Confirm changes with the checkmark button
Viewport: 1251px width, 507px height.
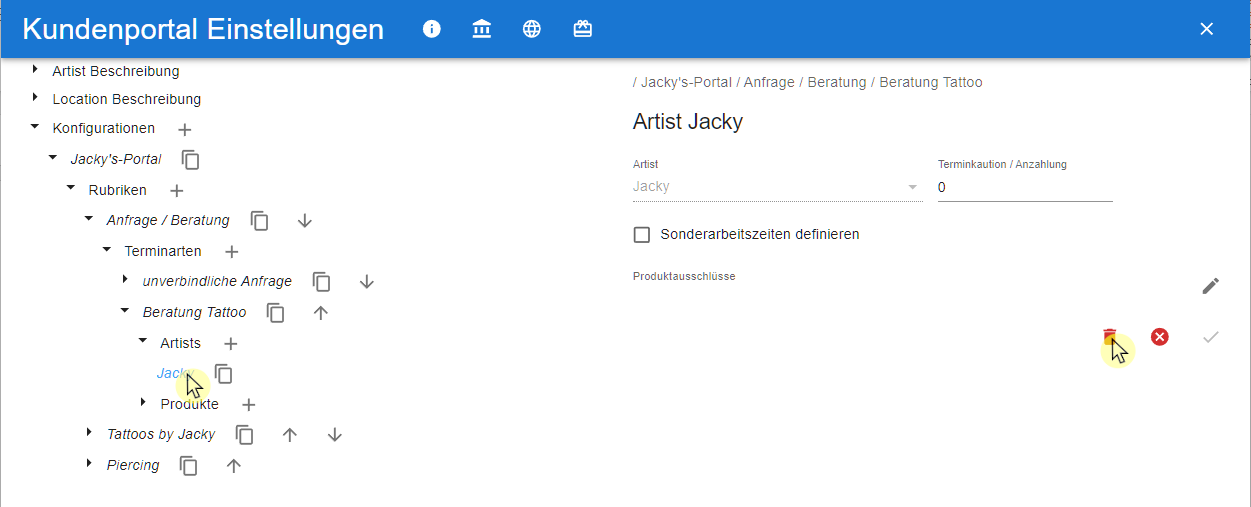tap(1211, 337)
